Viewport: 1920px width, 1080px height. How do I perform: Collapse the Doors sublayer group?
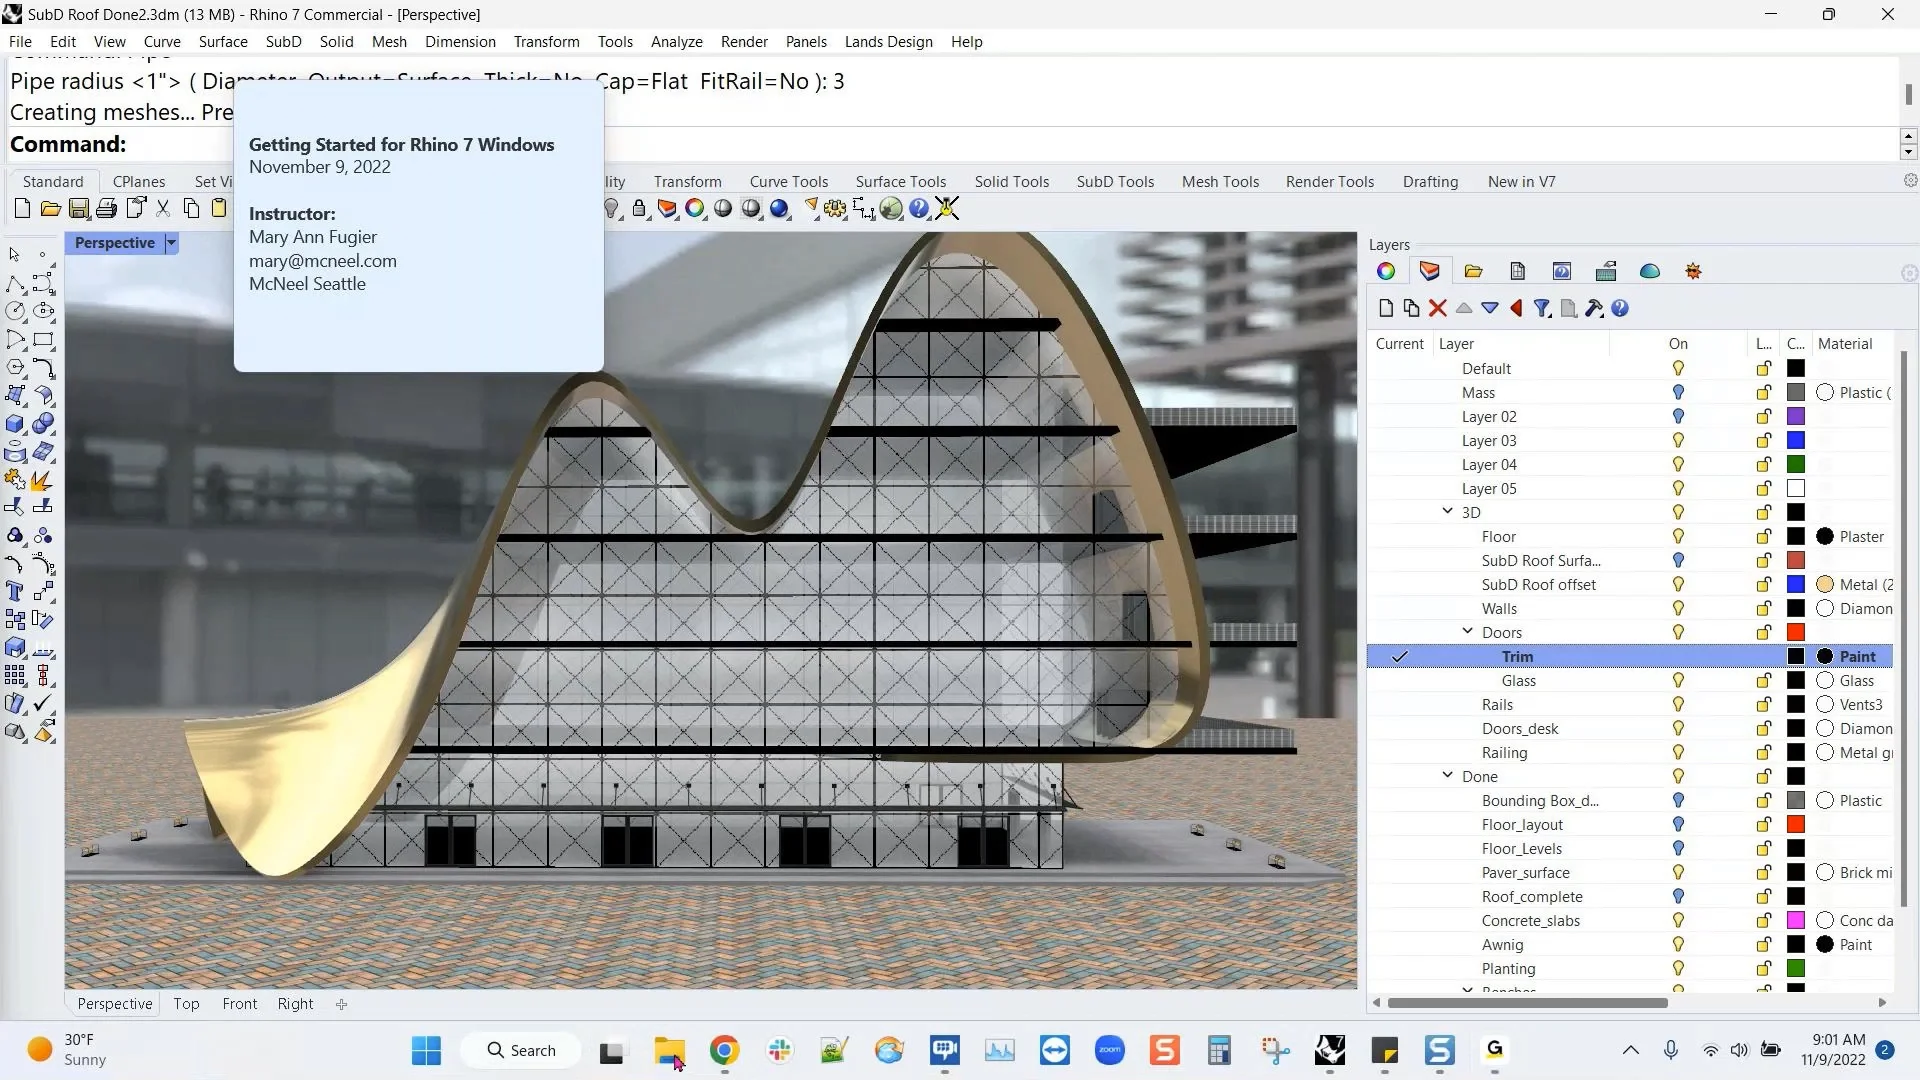click(x=1467, y=632)
